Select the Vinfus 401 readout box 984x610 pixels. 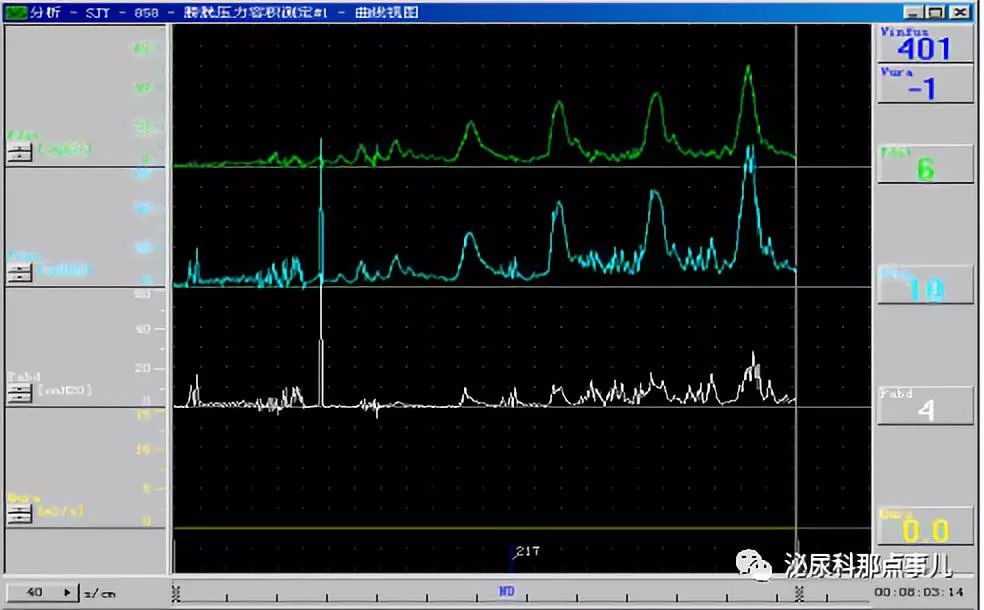(925, 44)
